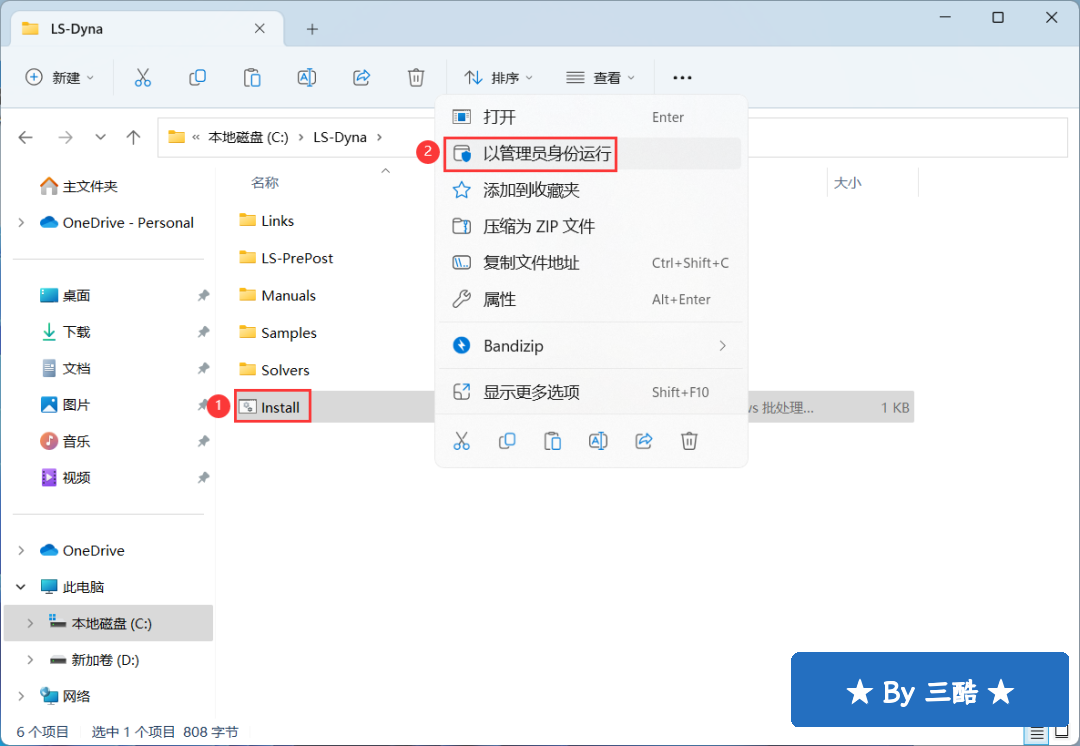Collapse the 此电脑 tree node
This screenshot has height=746, width=1080.
21,587
